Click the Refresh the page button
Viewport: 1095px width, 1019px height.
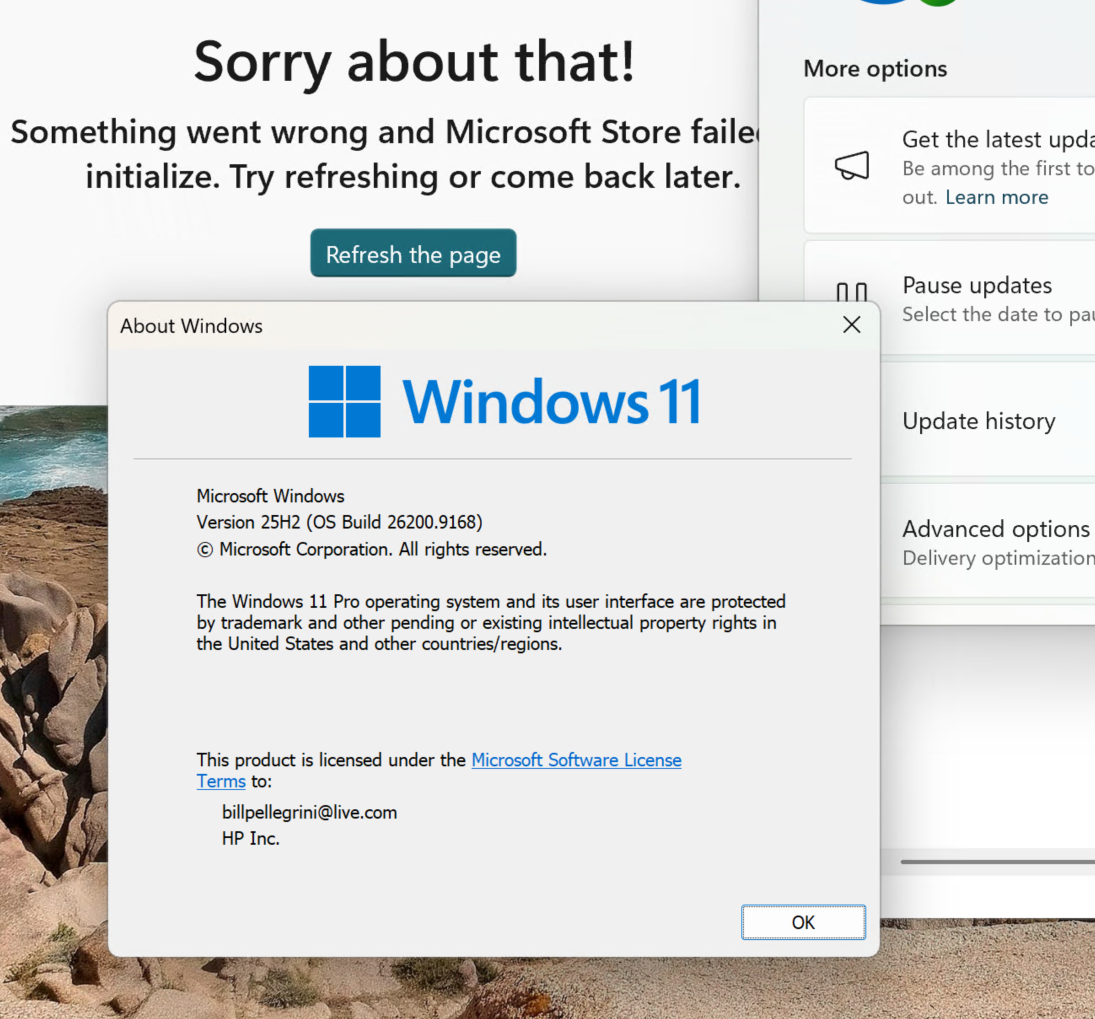click(x=413, y=253)
